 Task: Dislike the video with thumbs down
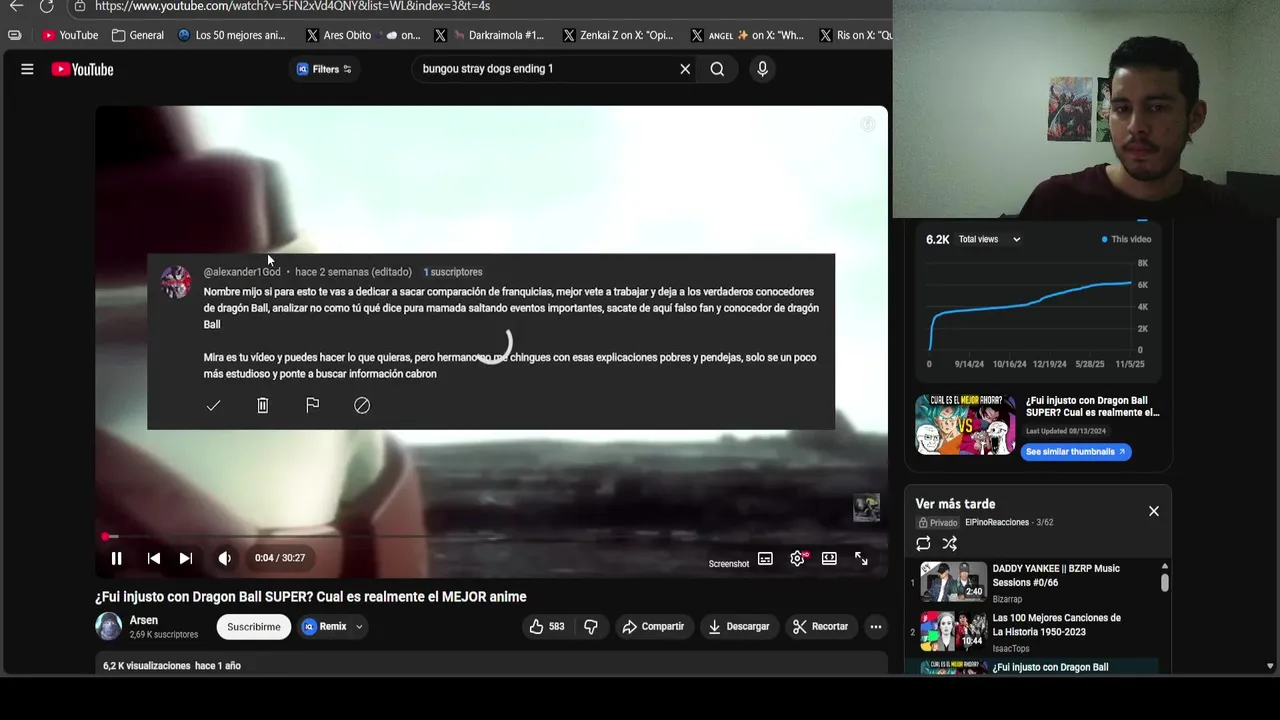pyautogui.click(x=591, y=627)
